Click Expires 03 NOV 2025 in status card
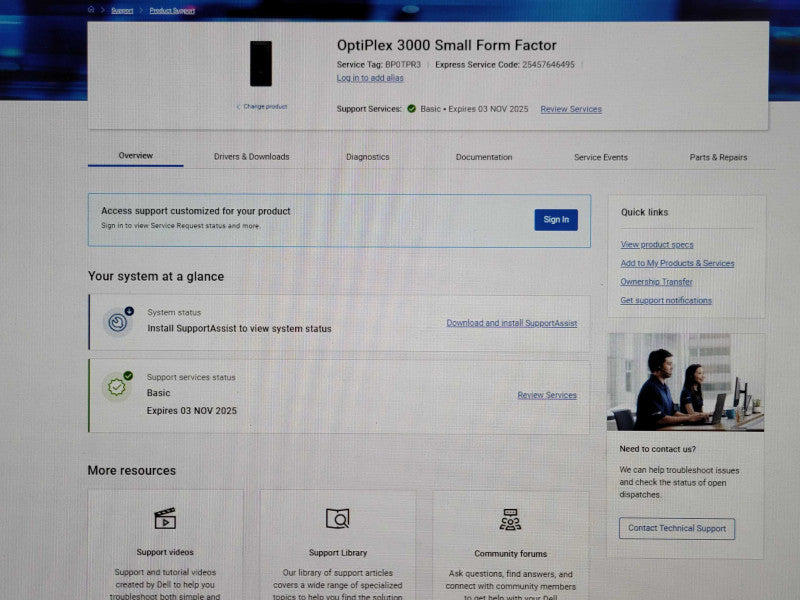 point(192,411)
